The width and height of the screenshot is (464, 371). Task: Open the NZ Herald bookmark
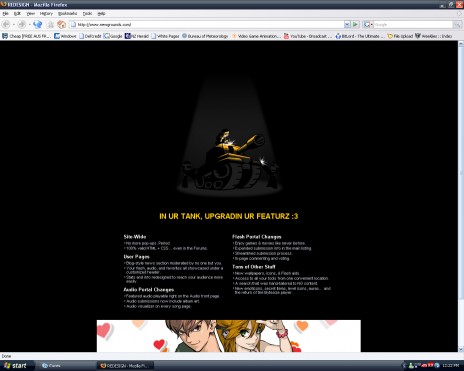[x=137, y=36]
